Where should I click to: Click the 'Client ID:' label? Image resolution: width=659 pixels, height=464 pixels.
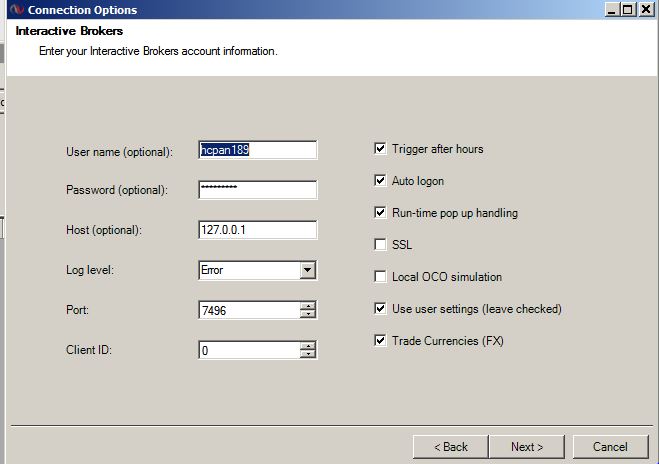(89, 350)
